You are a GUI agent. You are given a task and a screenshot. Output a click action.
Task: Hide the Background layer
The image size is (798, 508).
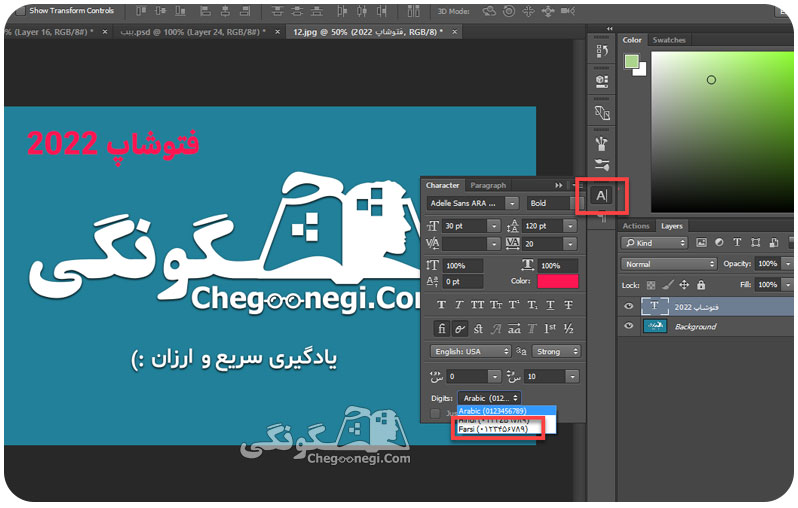[x=629, y=326]
